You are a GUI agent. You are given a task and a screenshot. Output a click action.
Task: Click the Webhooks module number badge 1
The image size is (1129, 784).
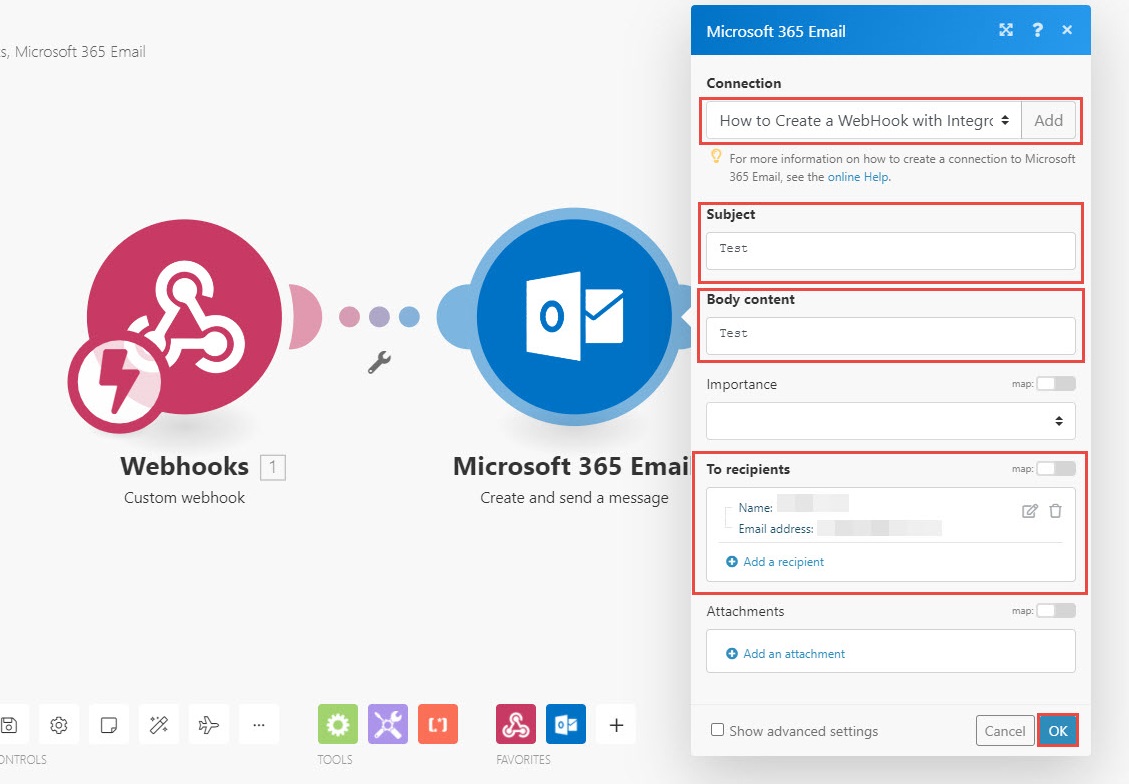click(273, 468)
